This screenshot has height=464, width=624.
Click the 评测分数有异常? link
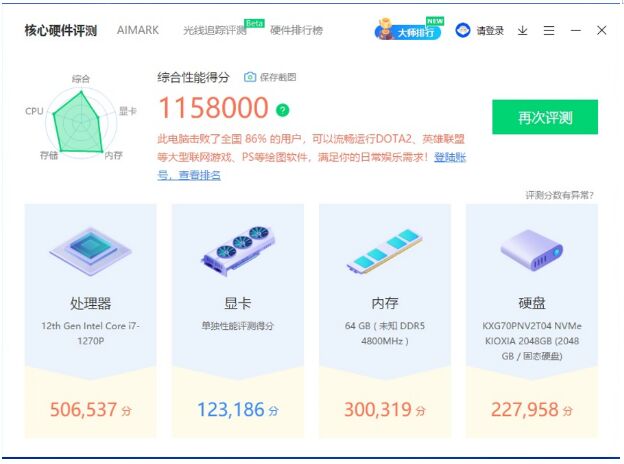coord(559,195)
